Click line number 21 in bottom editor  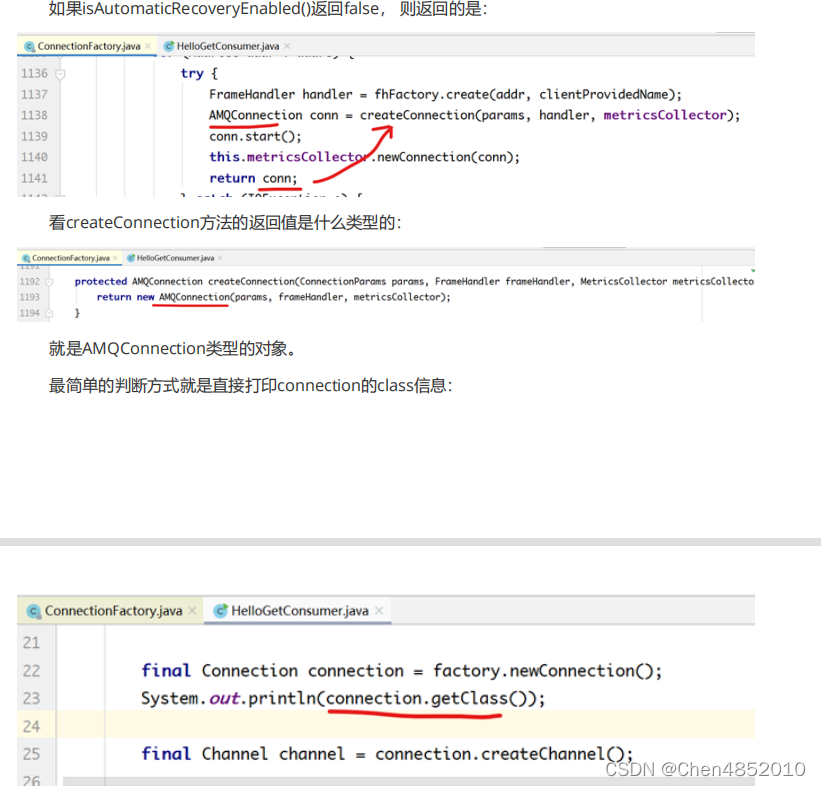(x=31, y=643)
